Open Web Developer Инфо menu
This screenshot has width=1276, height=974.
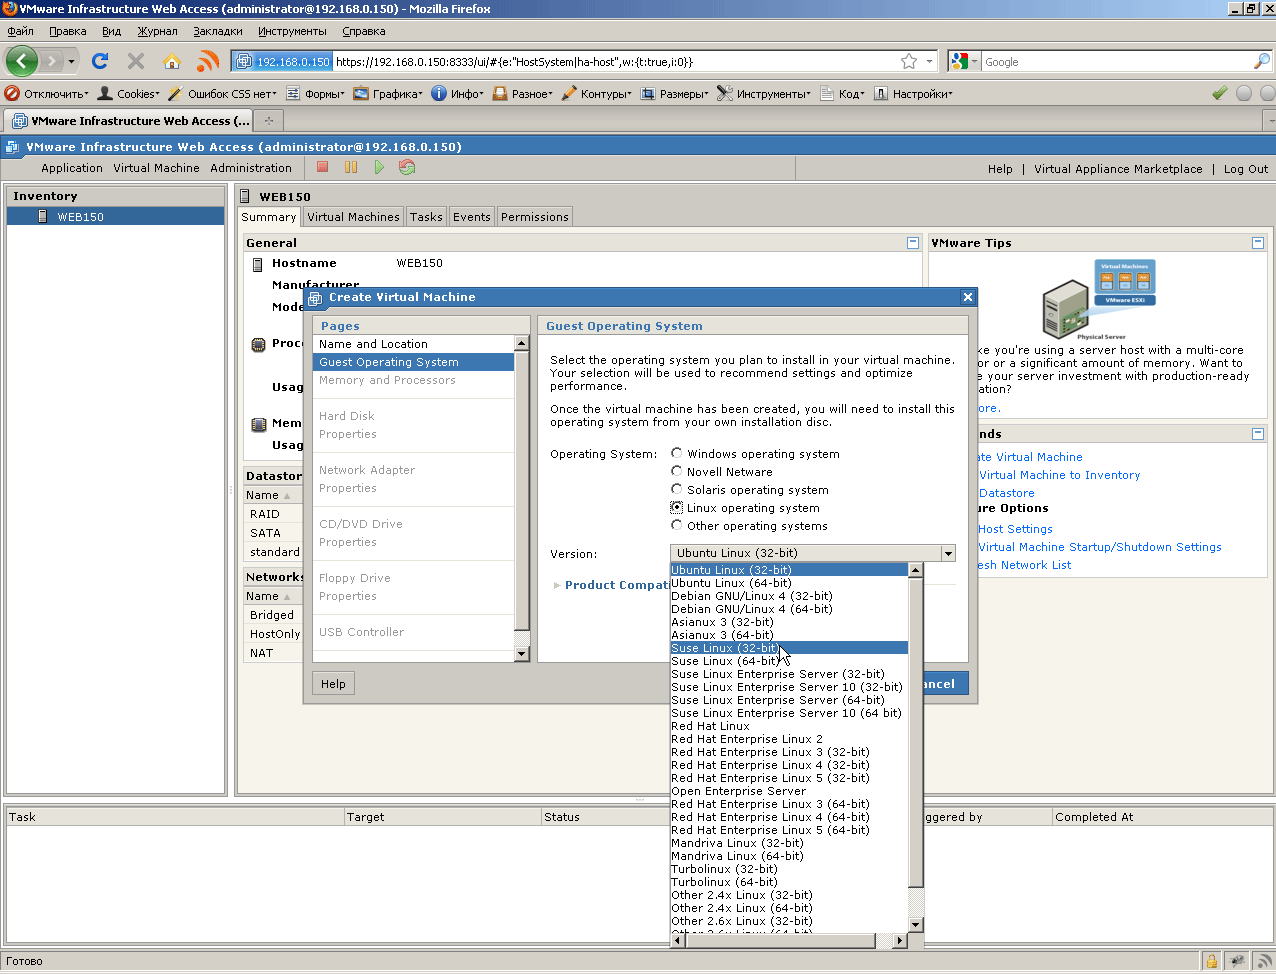457,93
